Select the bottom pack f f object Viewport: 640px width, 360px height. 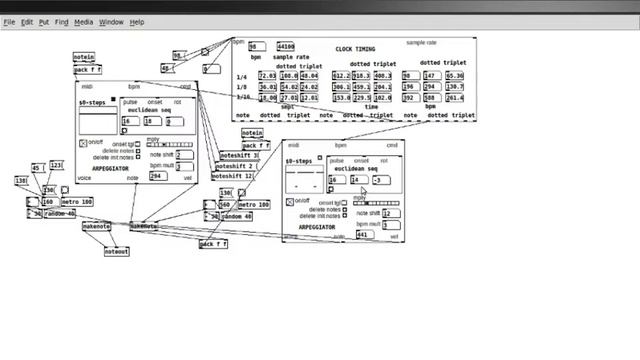click(x=213, y=244)
